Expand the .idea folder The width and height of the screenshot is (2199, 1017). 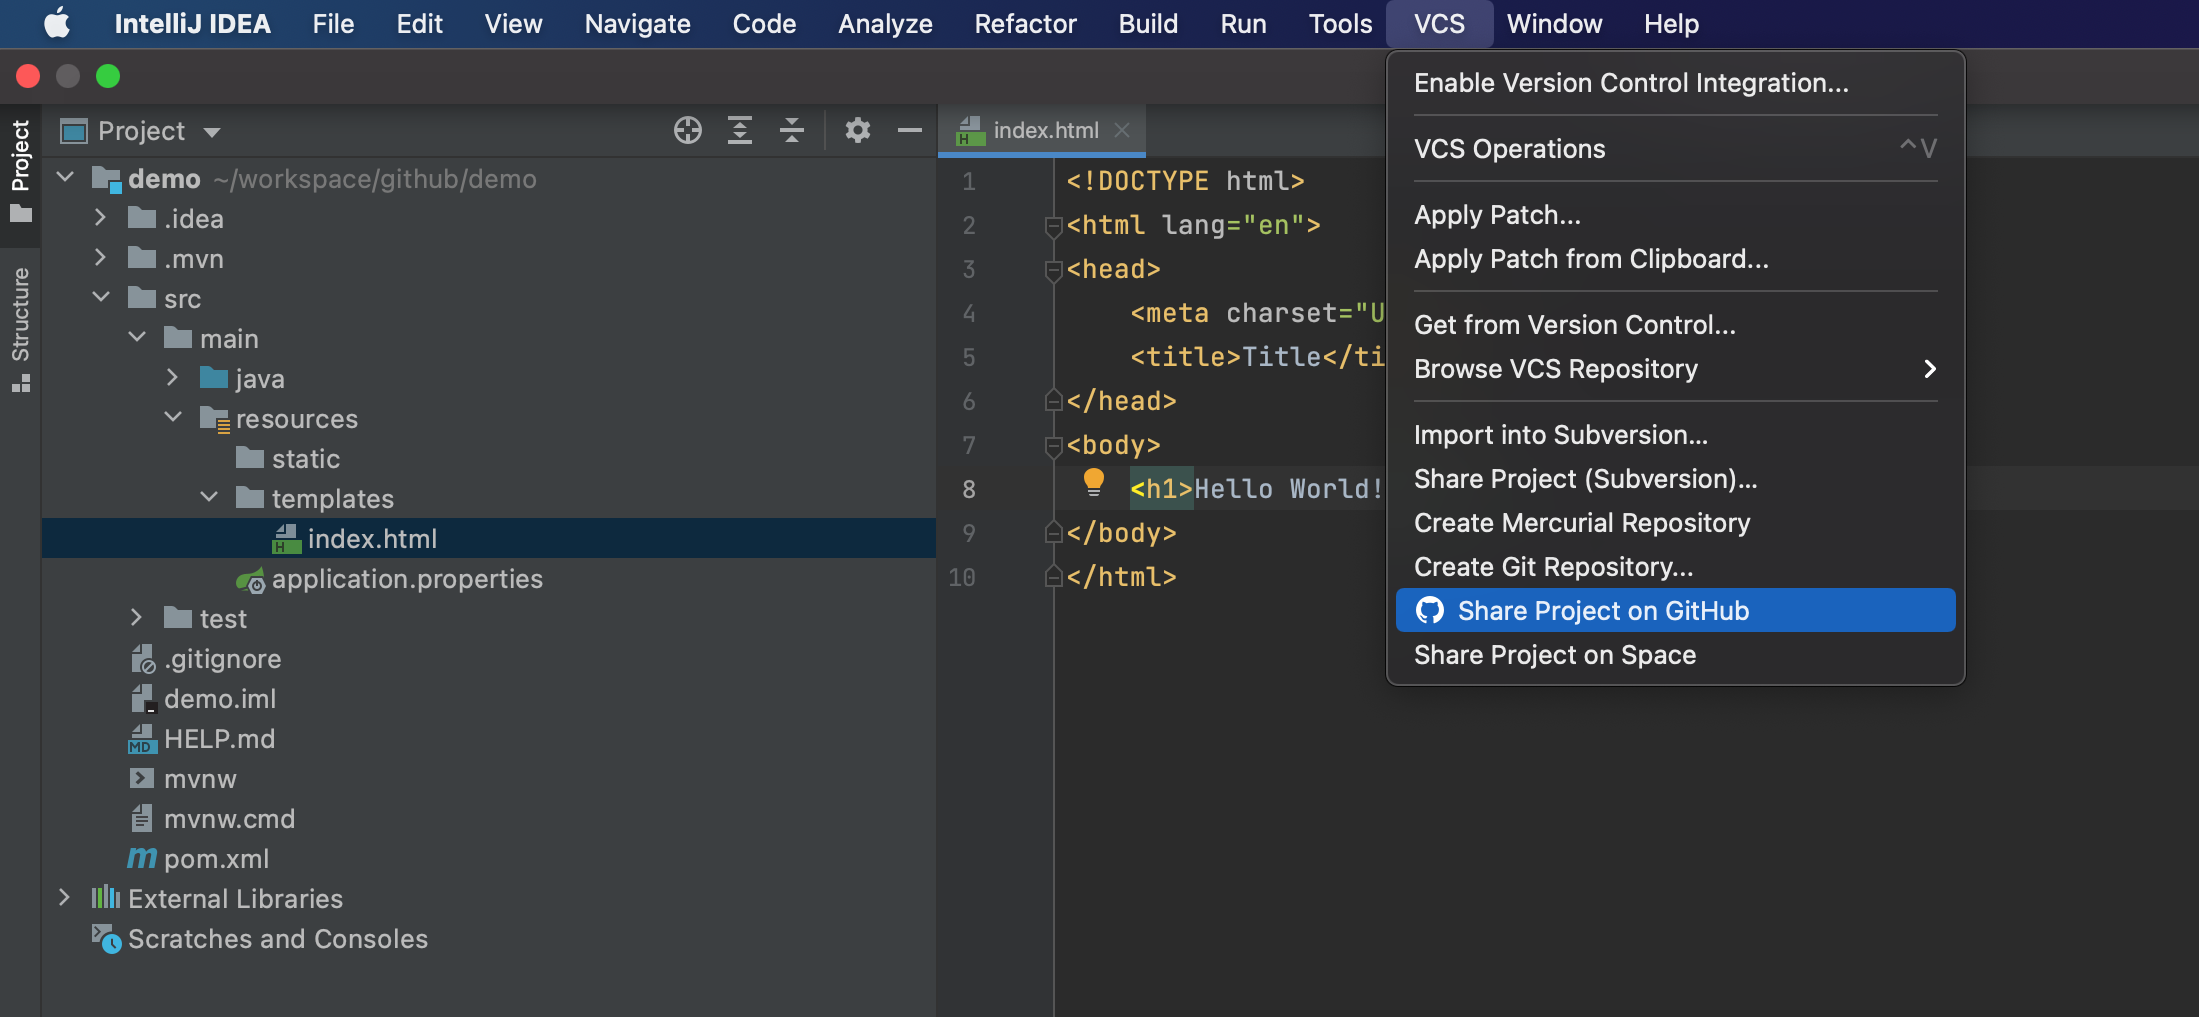click(100, 217)
